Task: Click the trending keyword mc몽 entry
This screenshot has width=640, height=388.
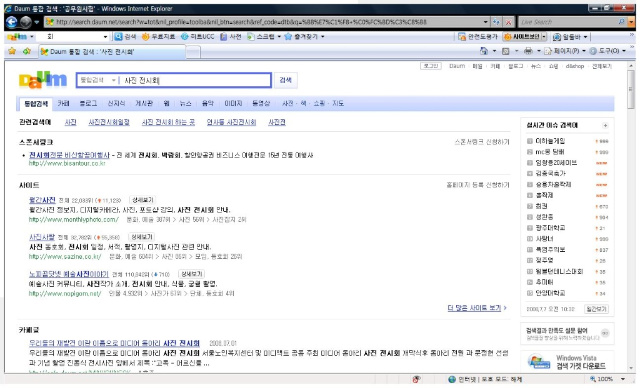Action: (x=550, y=152)
